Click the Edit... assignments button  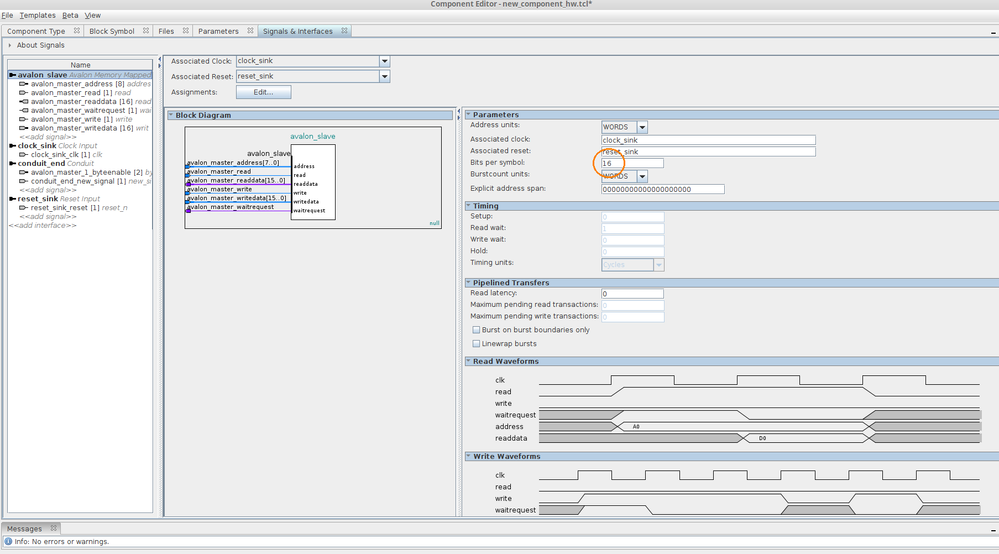[x=263, y=92]
